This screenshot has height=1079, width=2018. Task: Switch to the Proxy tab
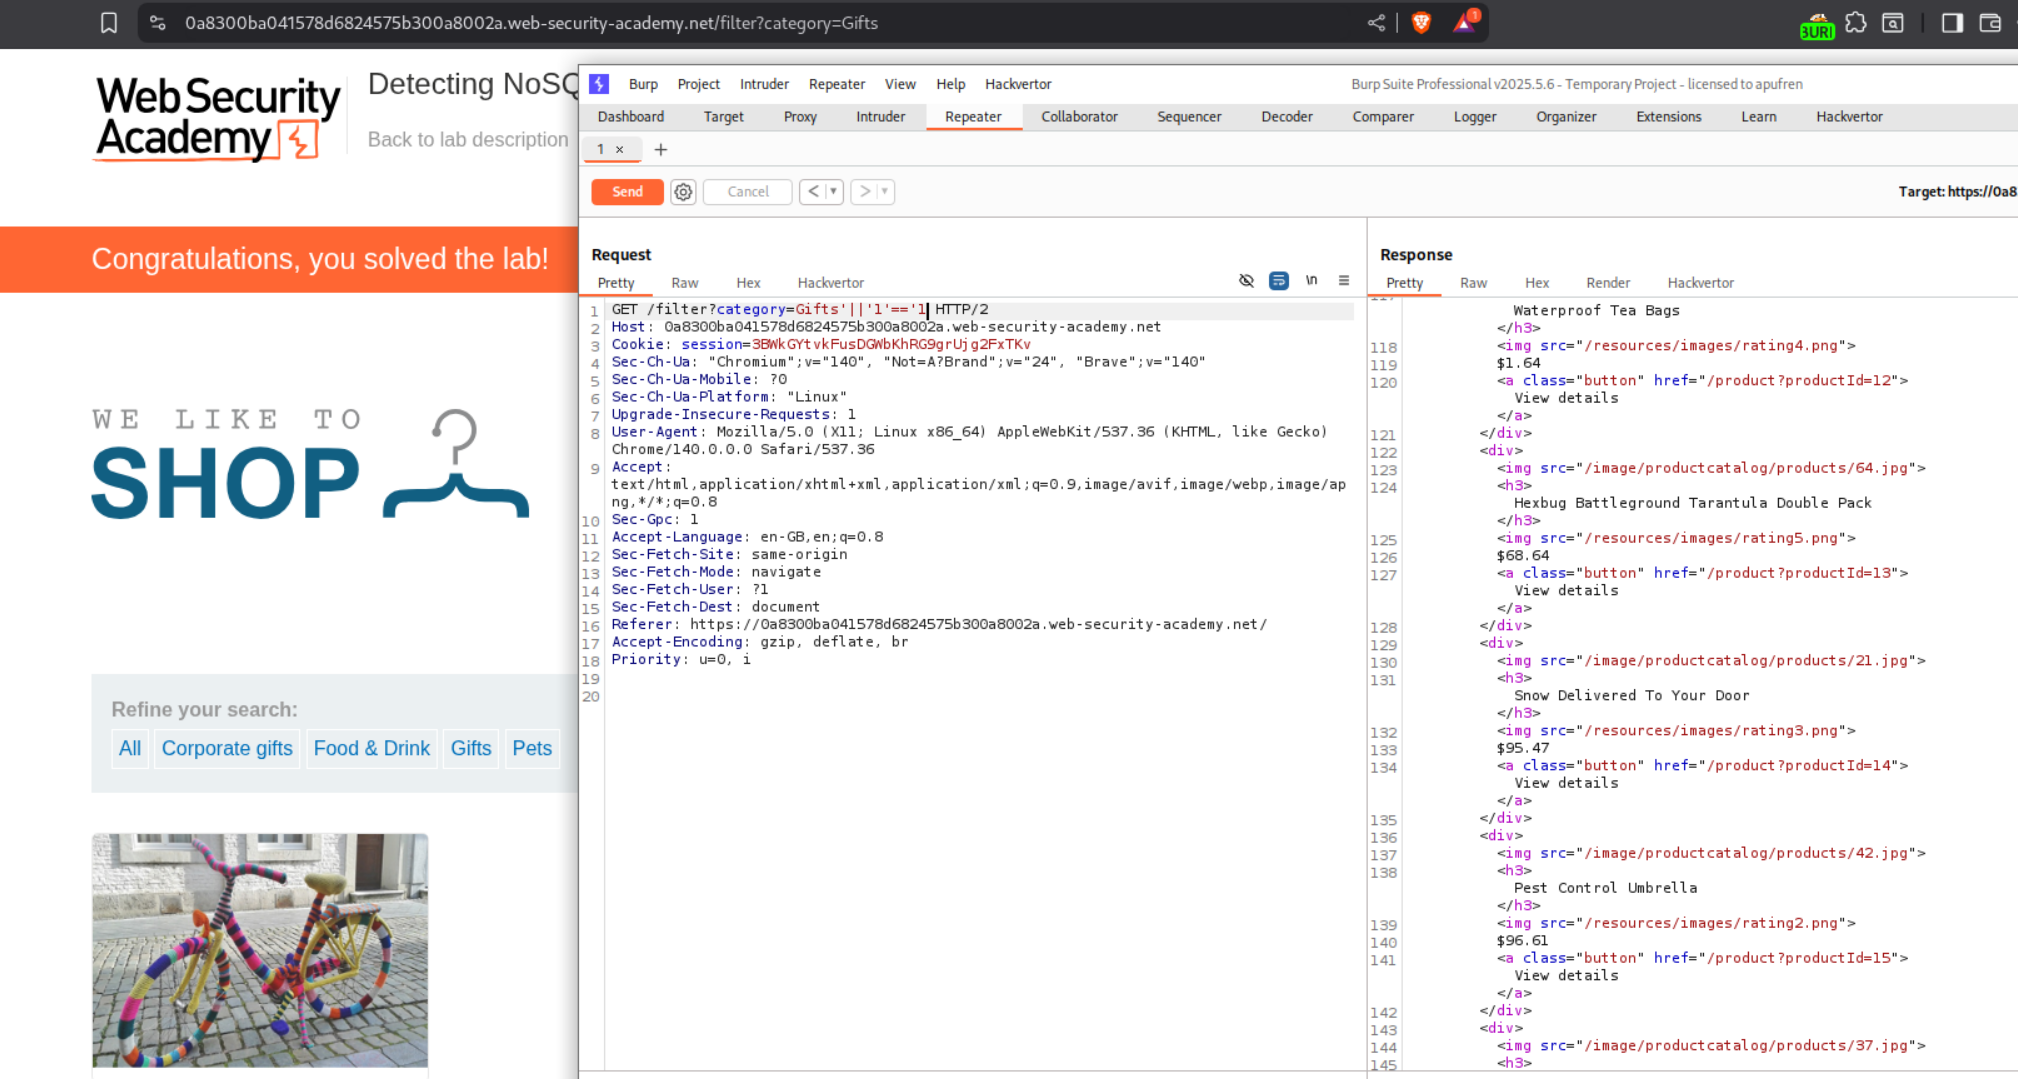800,117
